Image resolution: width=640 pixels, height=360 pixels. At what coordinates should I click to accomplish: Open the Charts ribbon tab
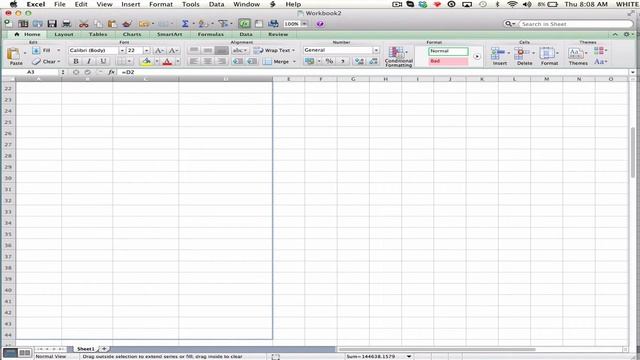click(132, 34)
